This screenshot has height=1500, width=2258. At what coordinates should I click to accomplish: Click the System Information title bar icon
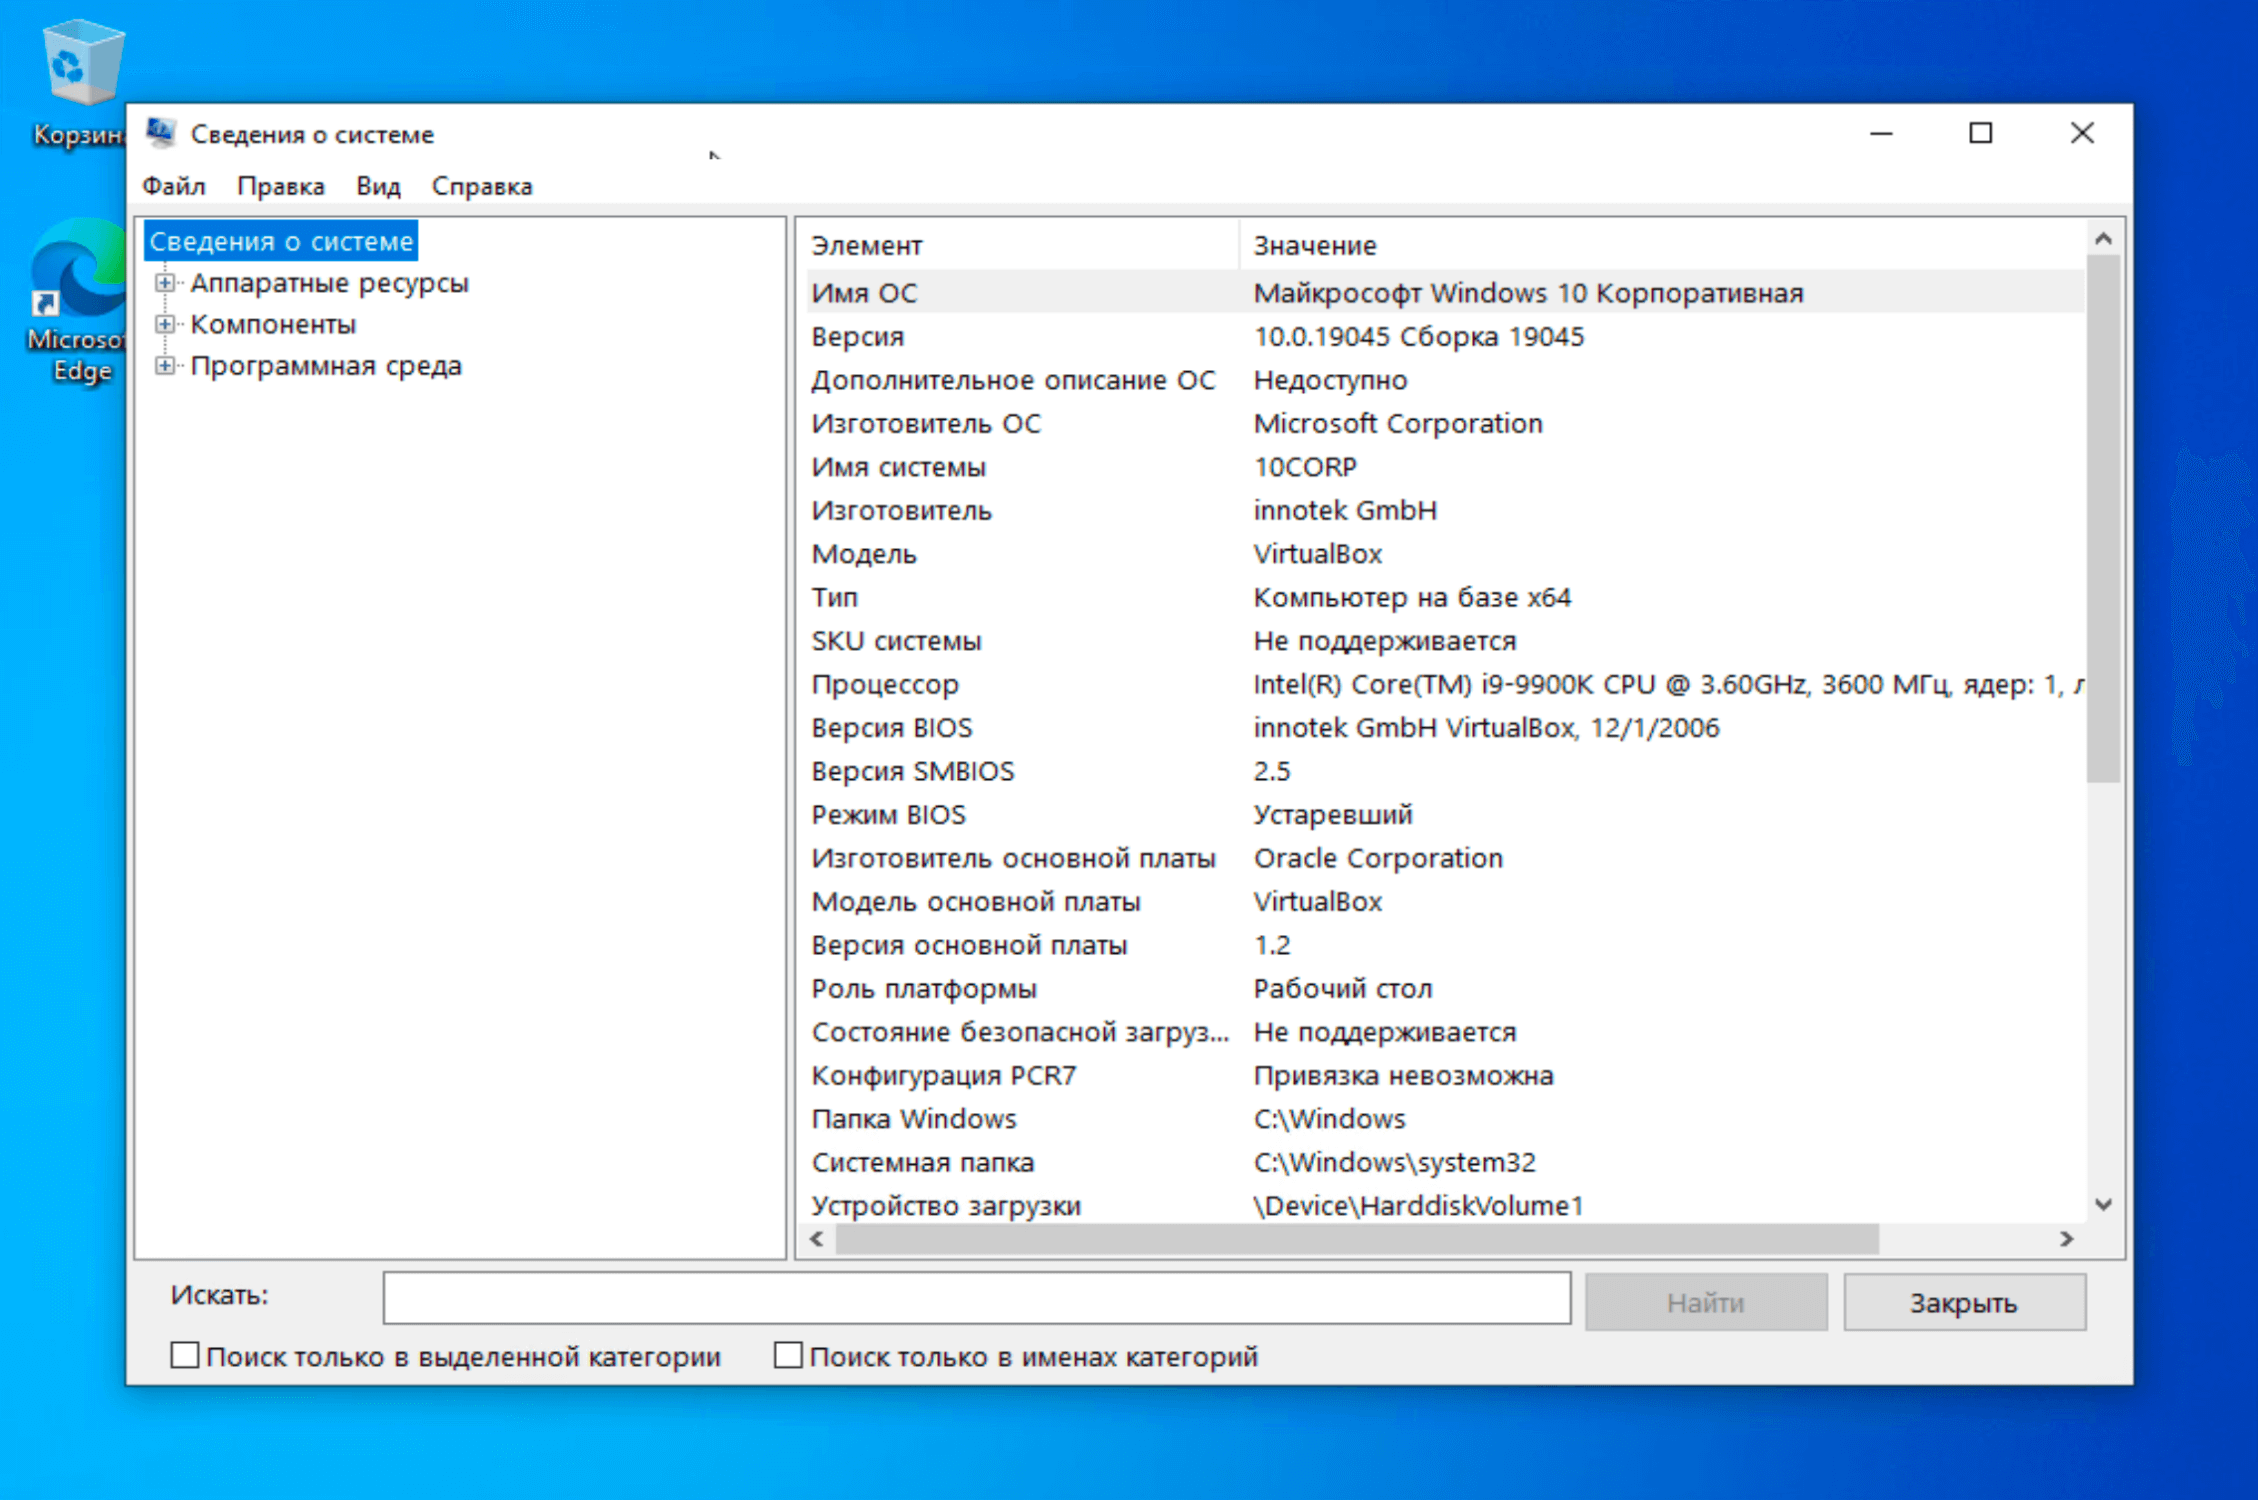tap(161, 133)
